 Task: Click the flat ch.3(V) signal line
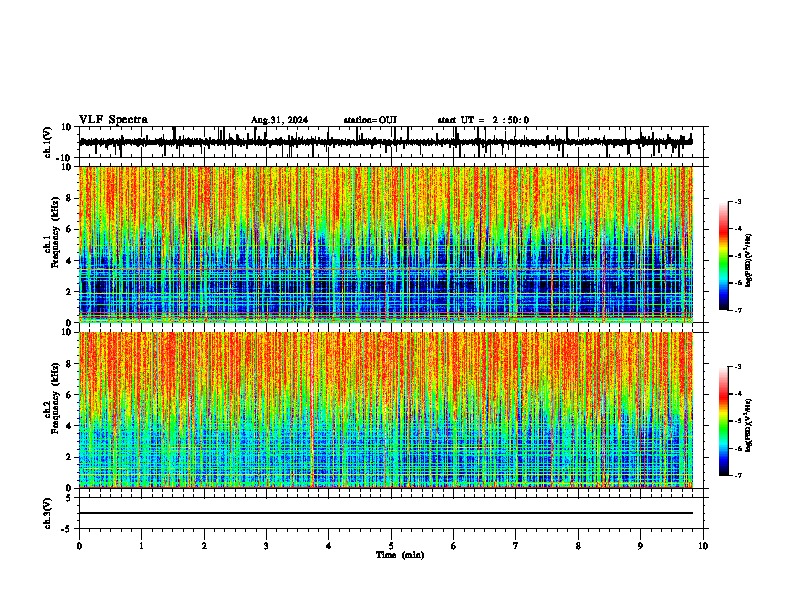[386, 513]
